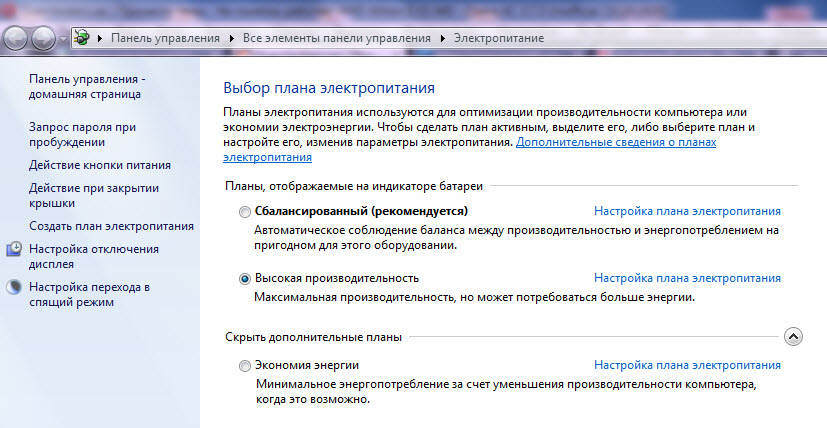The width and height of the screenshot is (827, 428).
Task: Click the Forward navigation arrow button
Action: point(43,39)
